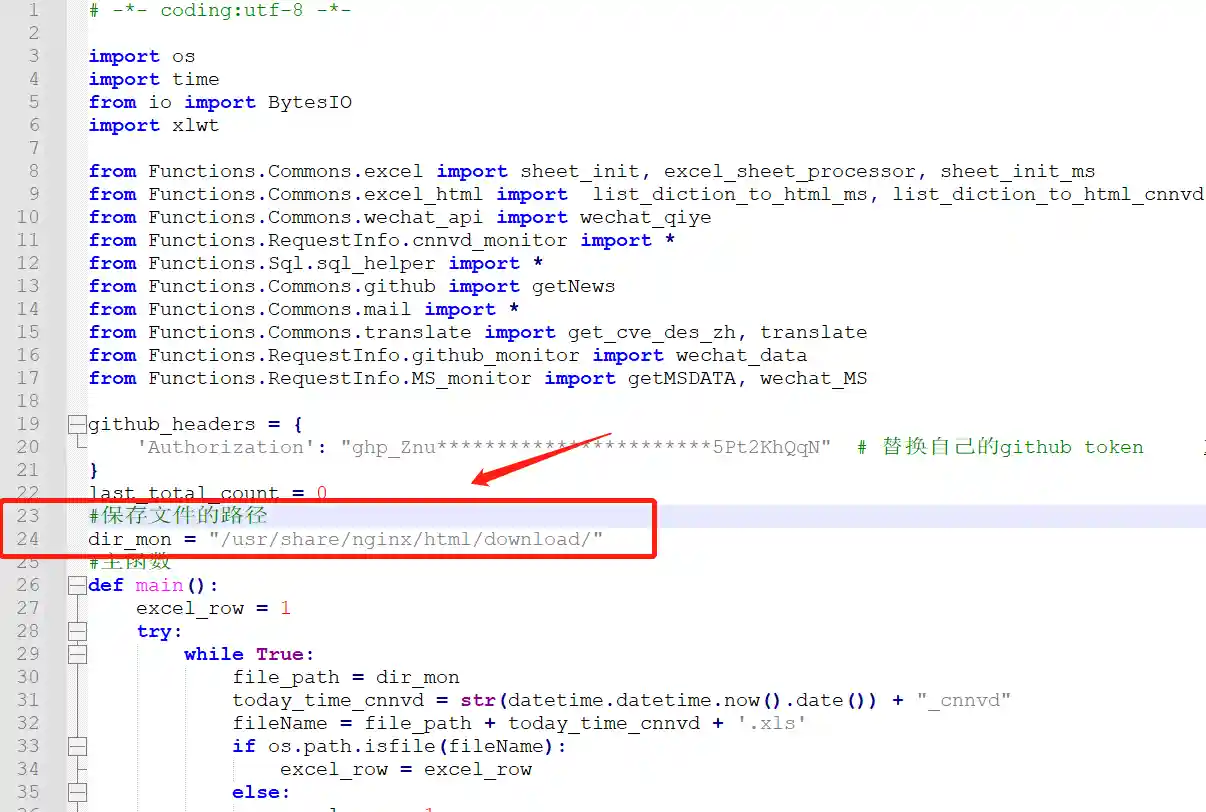This screenshot has height=812, width=1206.
Task: Click 'excel_row = 1' on line 27
Action: click(x=214, y=608)
